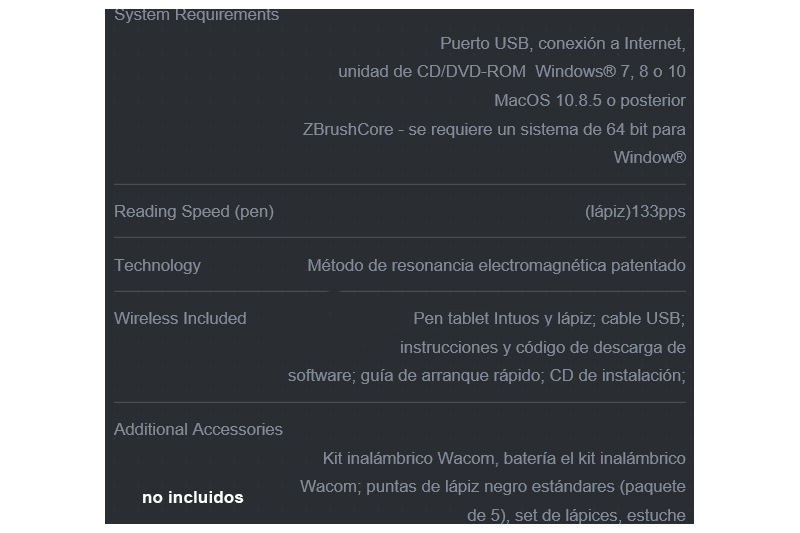Click the no incluidos bold text
This screenshot has width=800, height=533.
tap(193, 497)
